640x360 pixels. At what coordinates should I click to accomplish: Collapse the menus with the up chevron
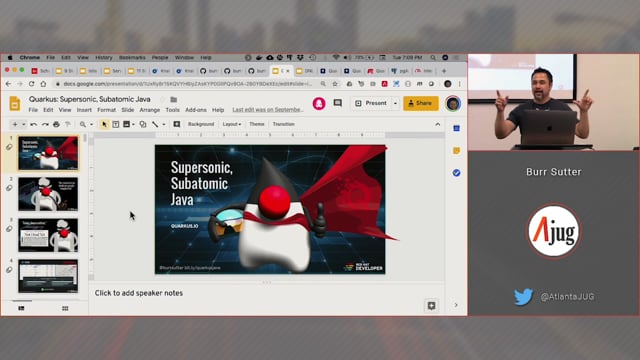click(x=438, y=124)
